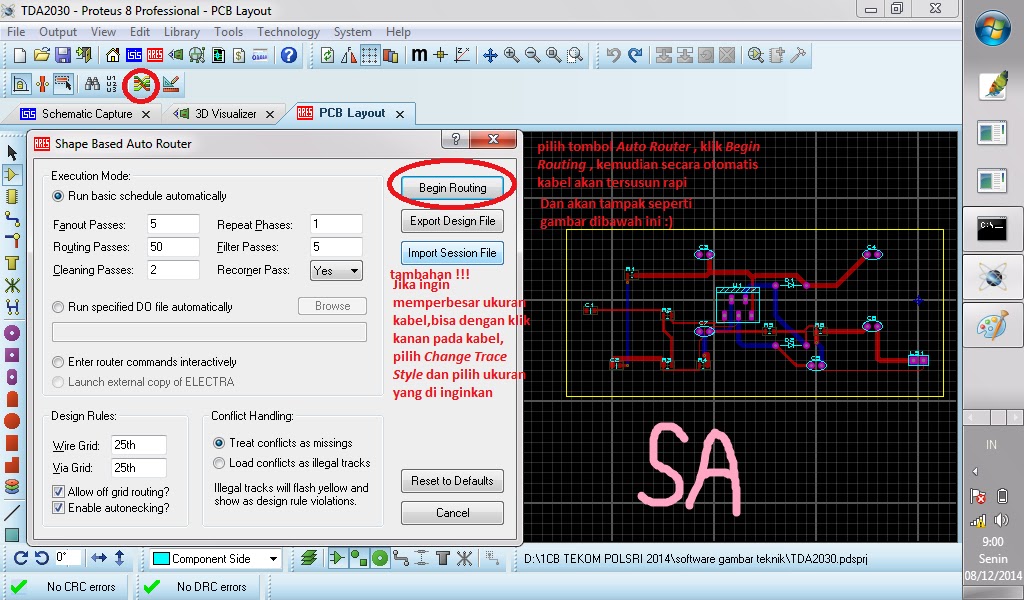Click the Begin Routing button
The height and width of the screenshot is (600, 1024).
(x=453, y=188)
